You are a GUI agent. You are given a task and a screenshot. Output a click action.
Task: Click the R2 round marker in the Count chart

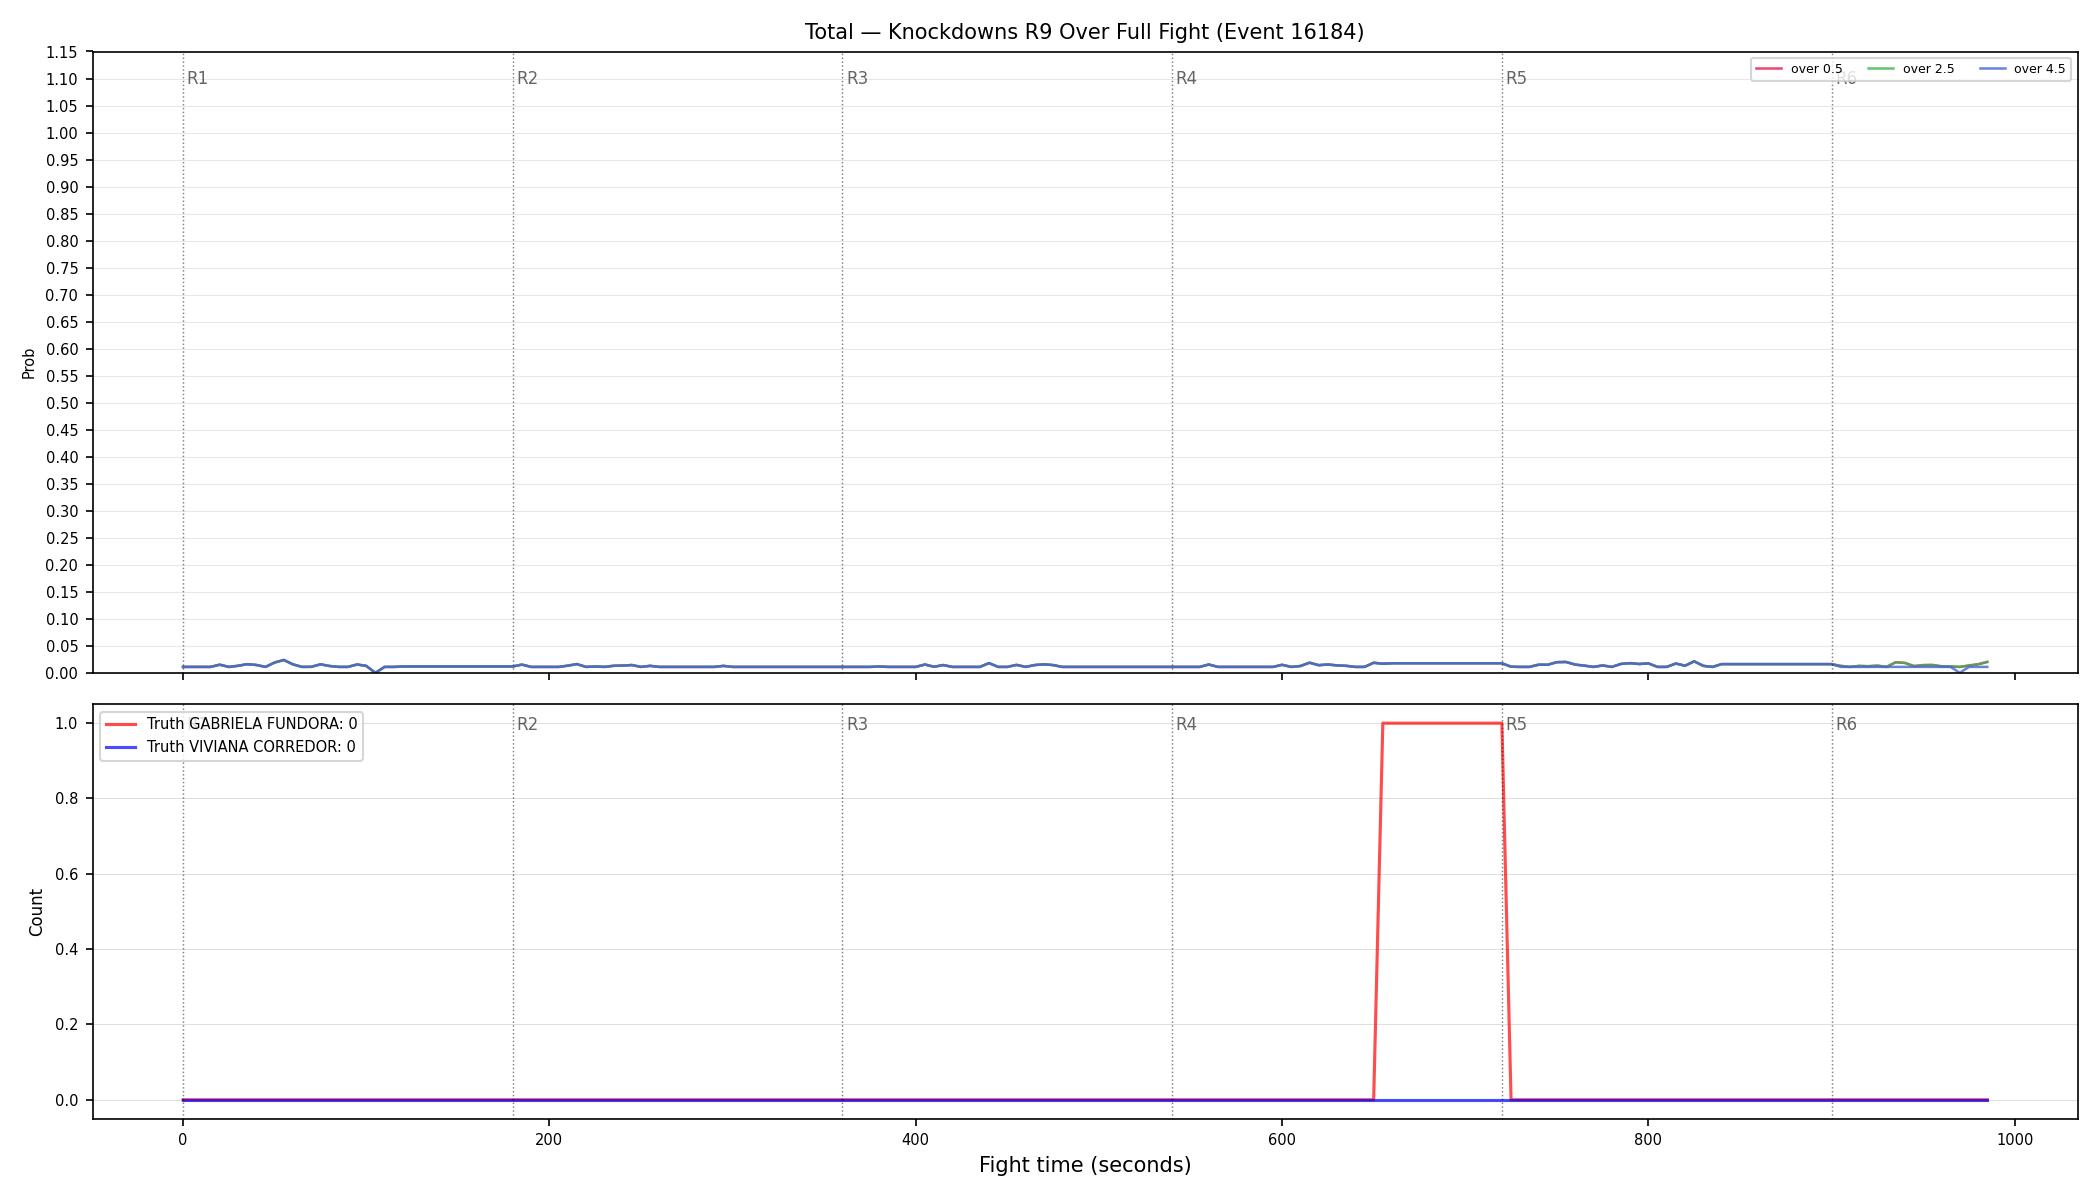(x=527, y=725)
